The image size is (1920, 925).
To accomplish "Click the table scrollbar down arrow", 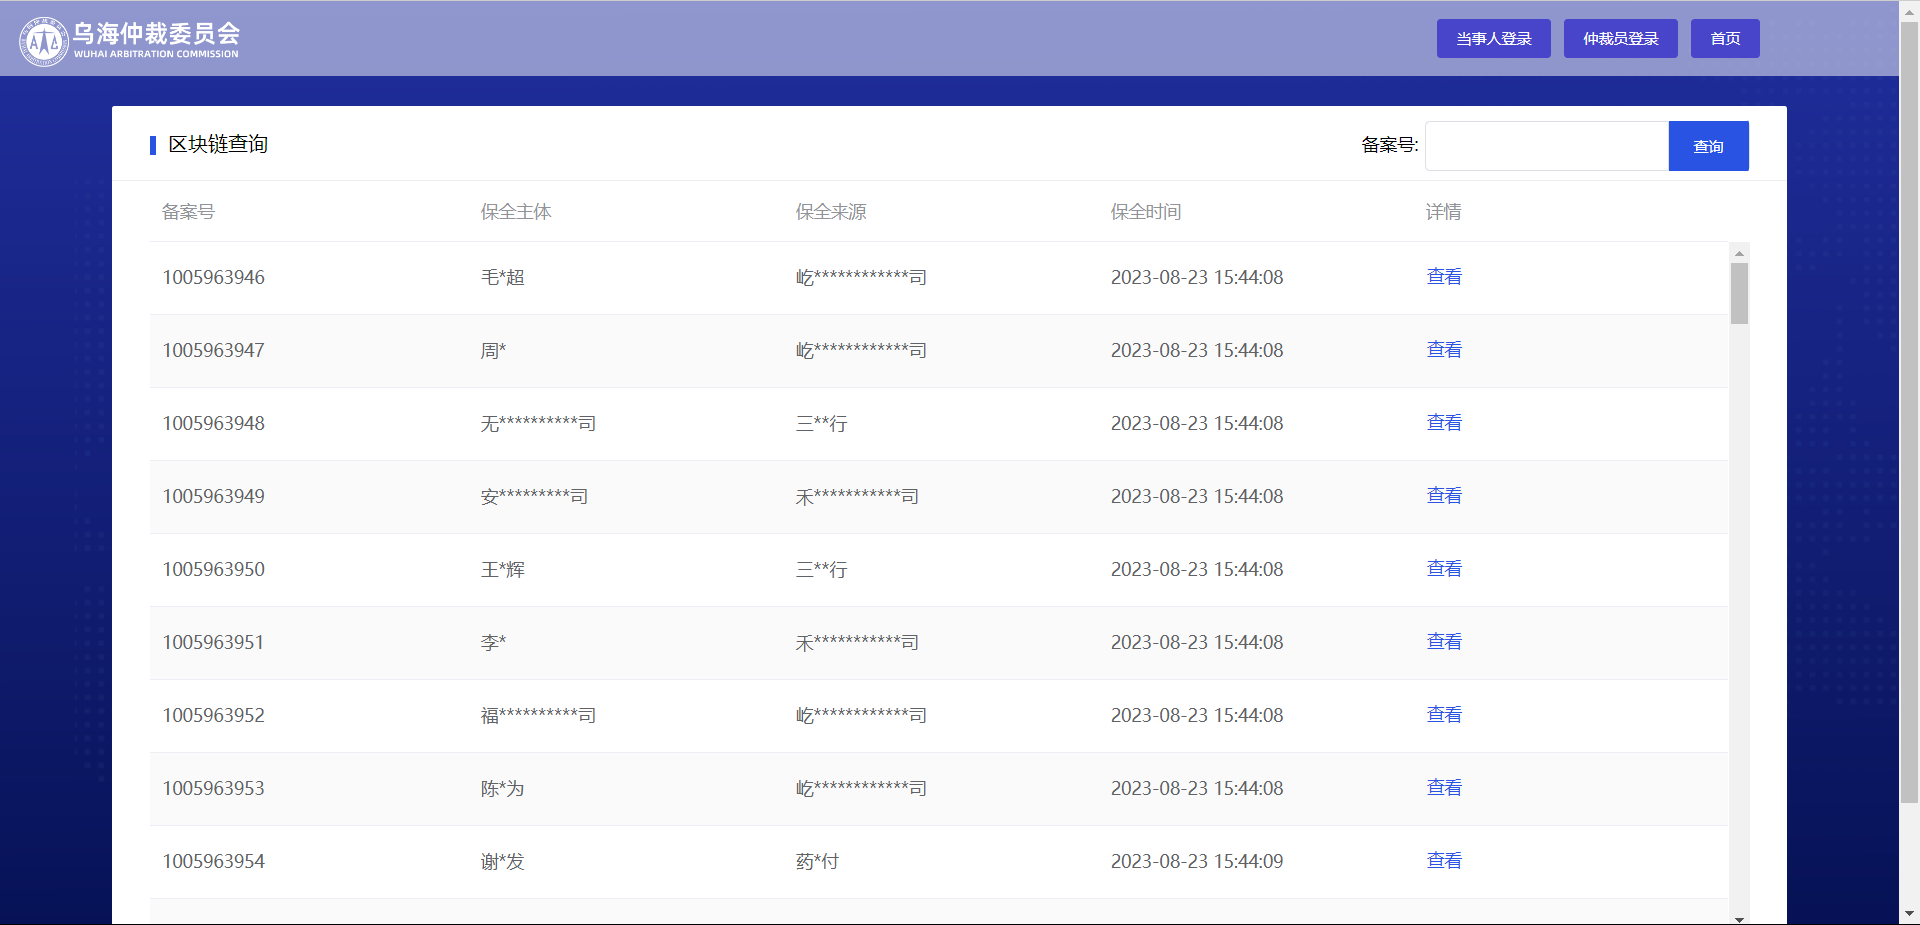I will (1739, 918).
